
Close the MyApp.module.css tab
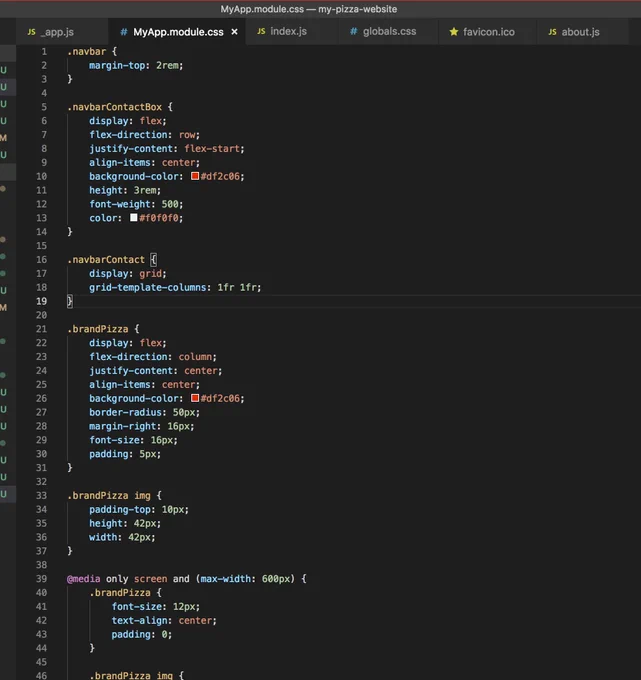[234, 32]
